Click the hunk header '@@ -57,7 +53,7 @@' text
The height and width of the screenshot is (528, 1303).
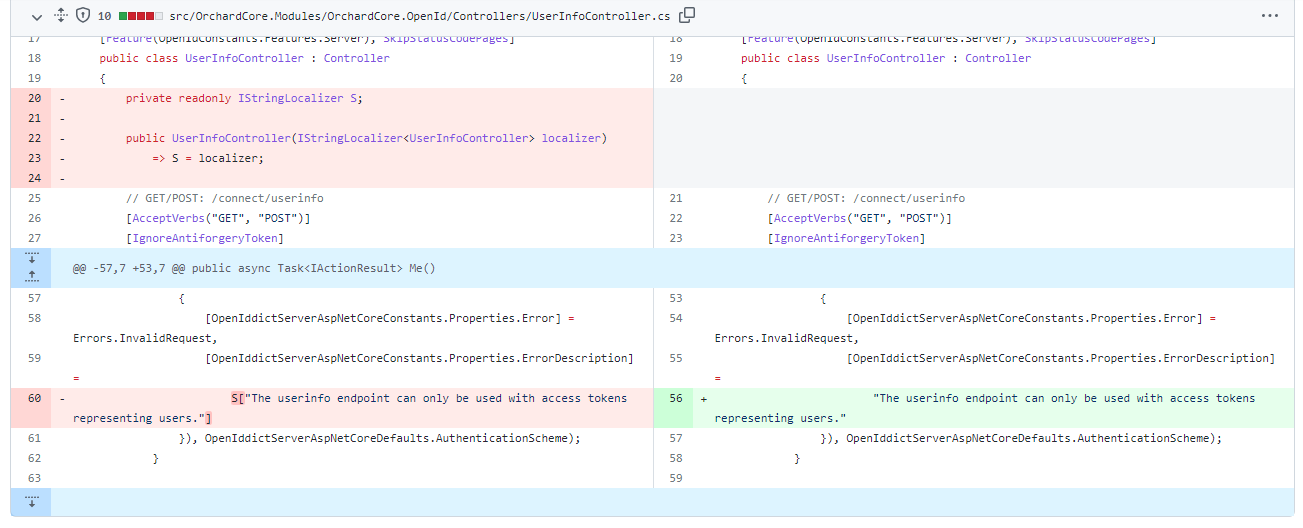point(254,268)
